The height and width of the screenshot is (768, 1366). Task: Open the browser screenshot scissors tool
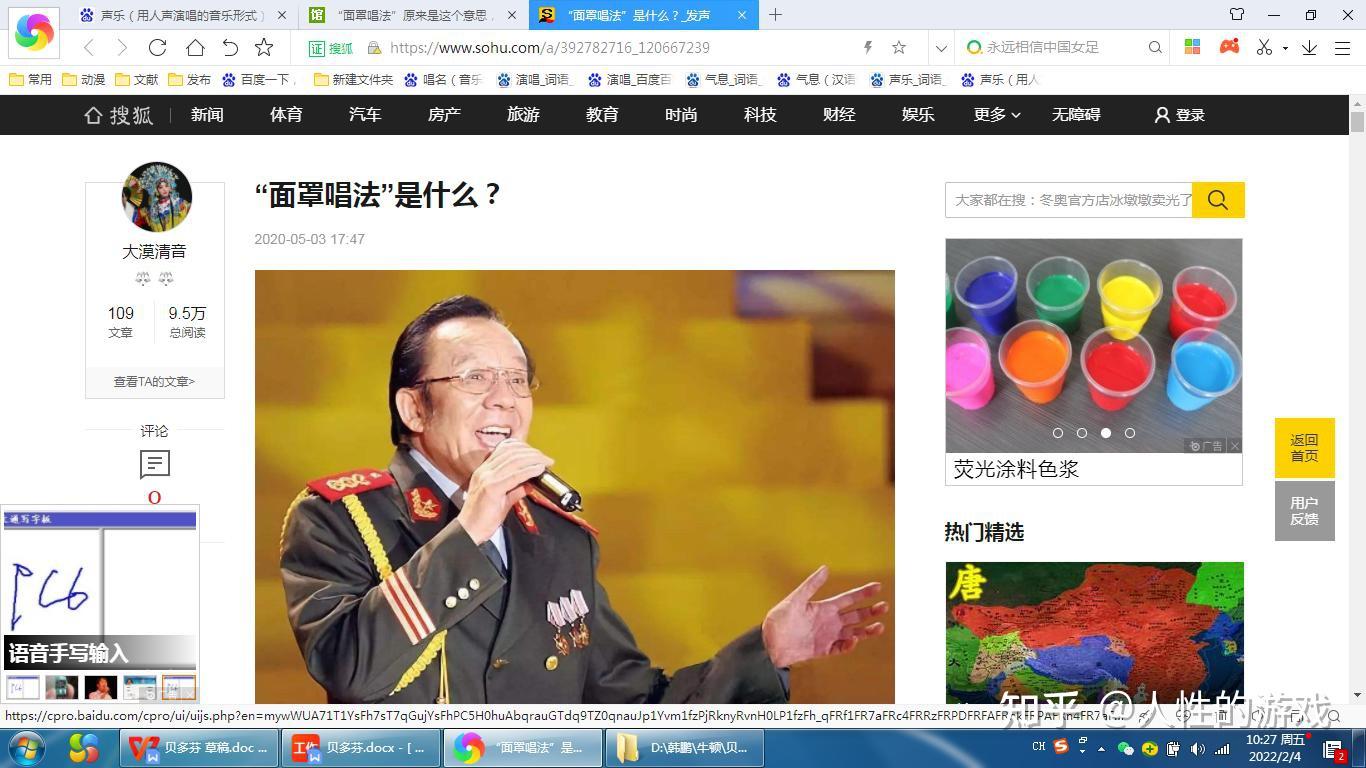[x=1265, y=48]
